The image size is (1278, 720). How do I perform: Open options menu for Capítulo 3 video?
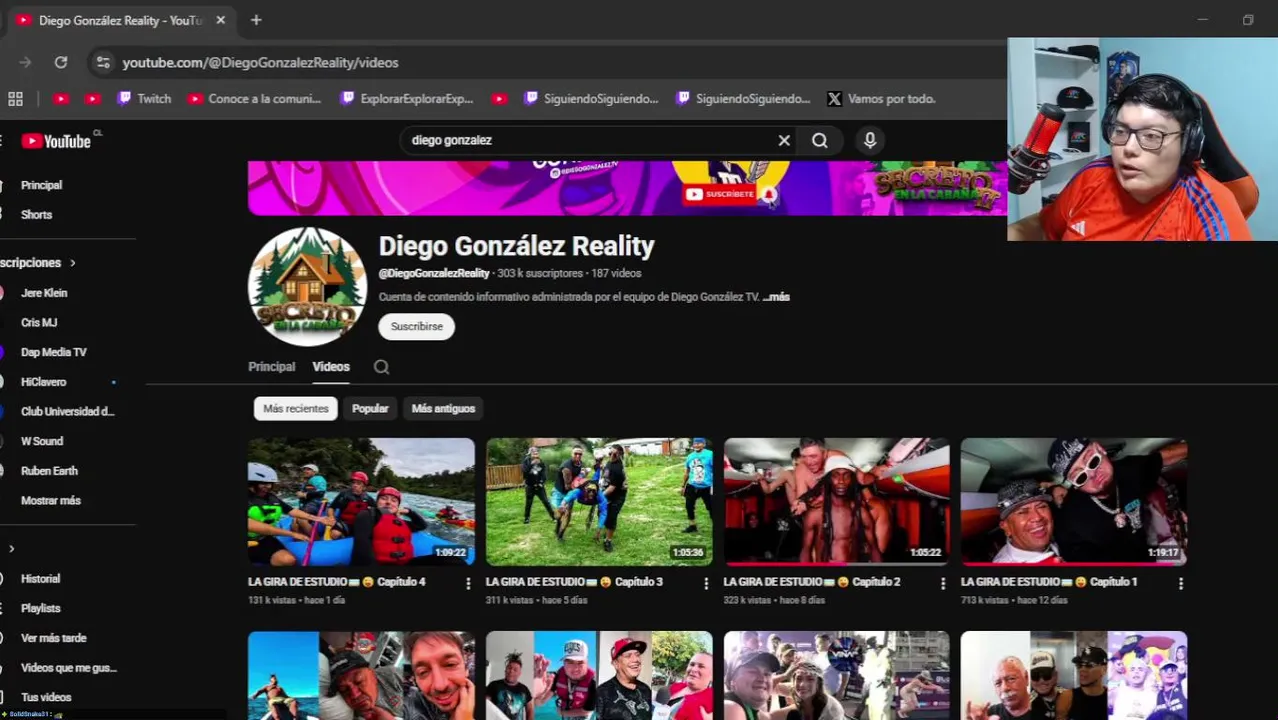pyautogui.click(x=706, y=583)
